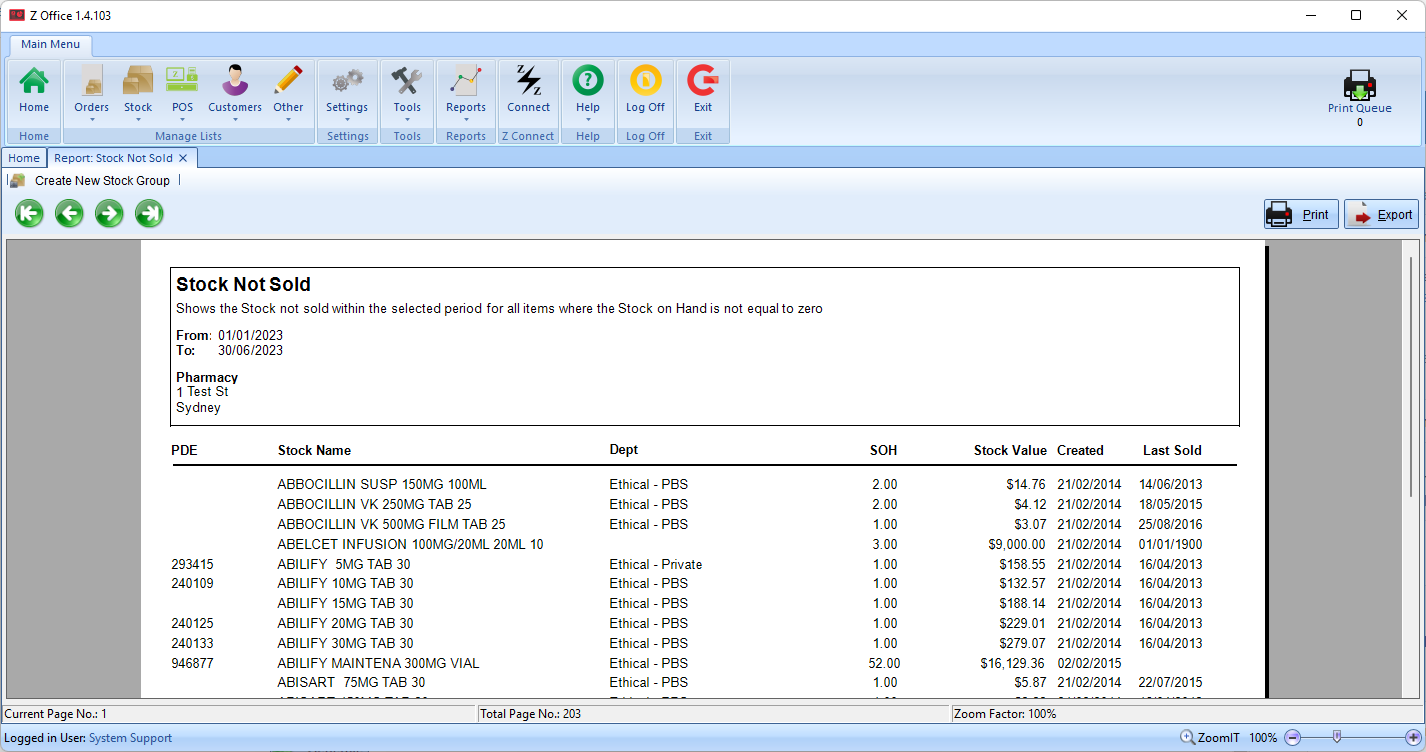Launch the Z Connect icon
Viewport: 1426px width, 752px height.
pos(528,80)
